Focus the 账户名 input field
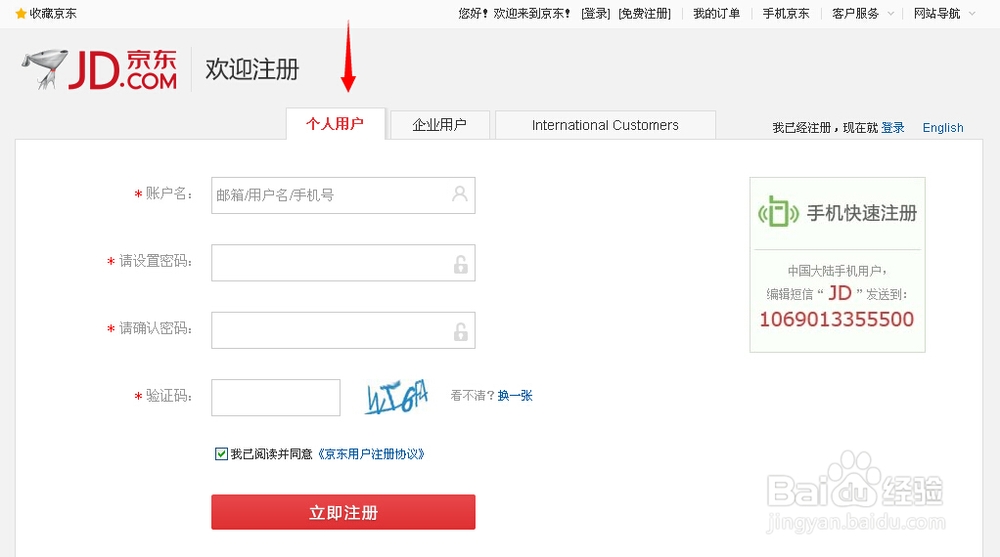 [343, 195]
